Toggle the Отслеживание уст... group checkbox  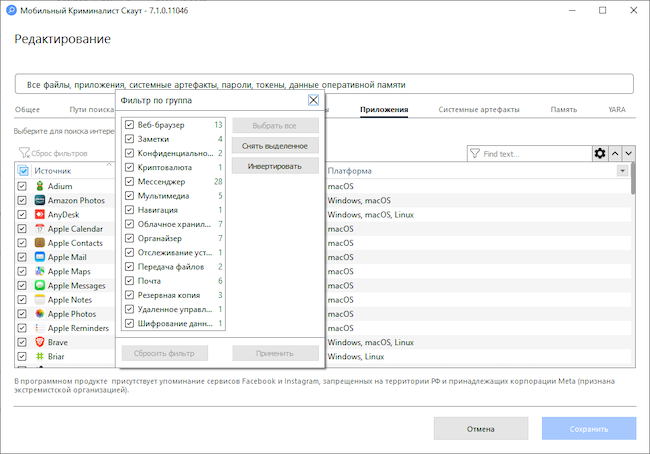click(129, 252)
